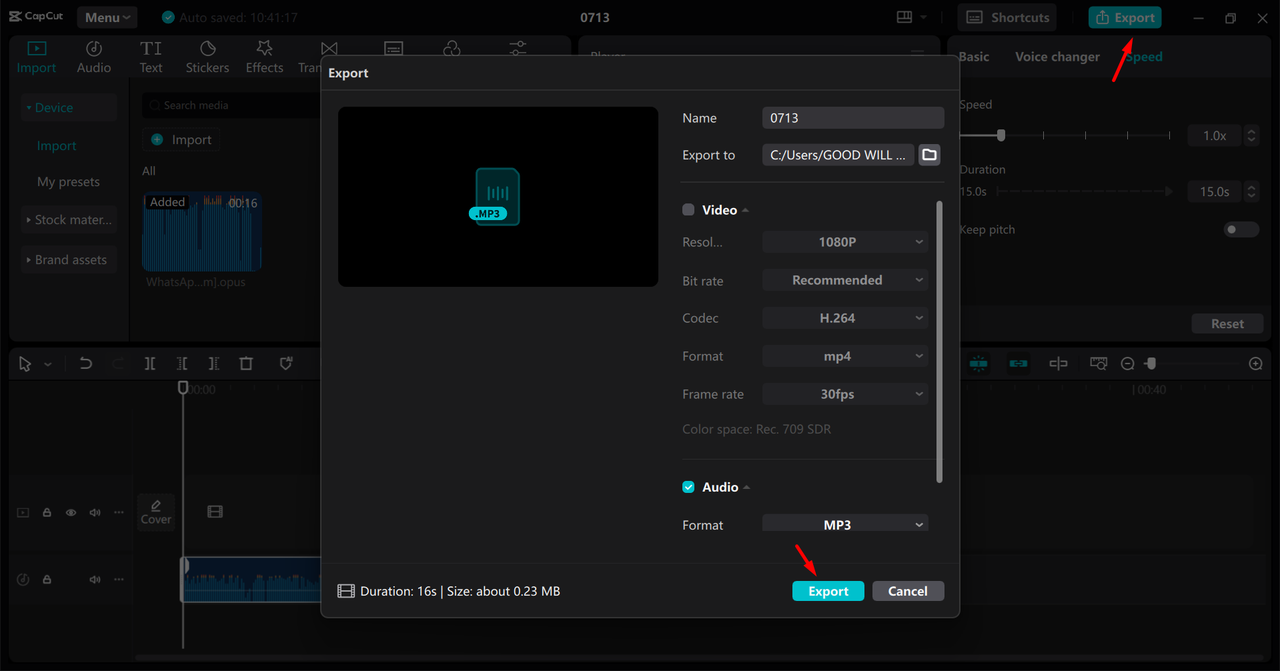The width and height of the screenshot is (1280, 671).
Task: Click the Split clip tool
Action: pyautogui.click(x=150, y=364)
